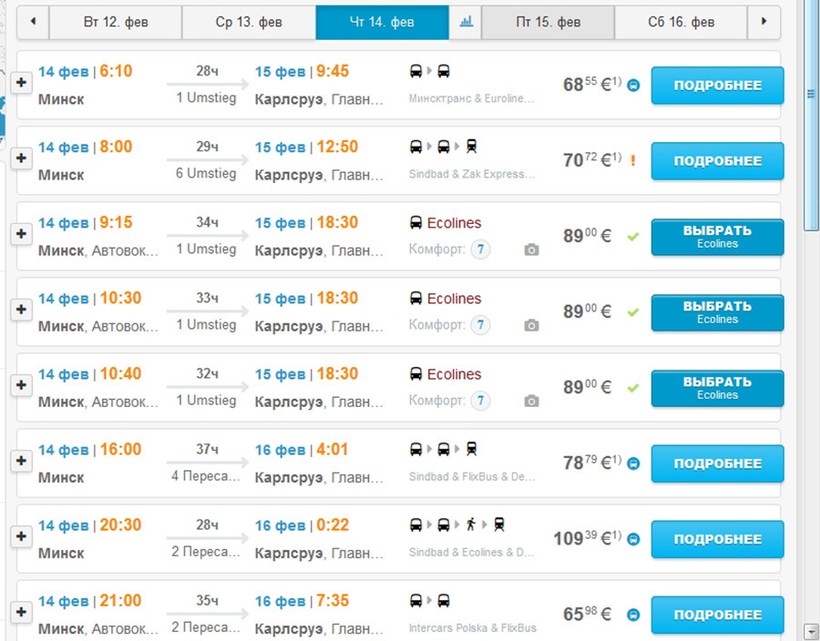Expand the 6:10 Minsk departure details
This screenshot has height=641, width=820.
click(20, 81)
